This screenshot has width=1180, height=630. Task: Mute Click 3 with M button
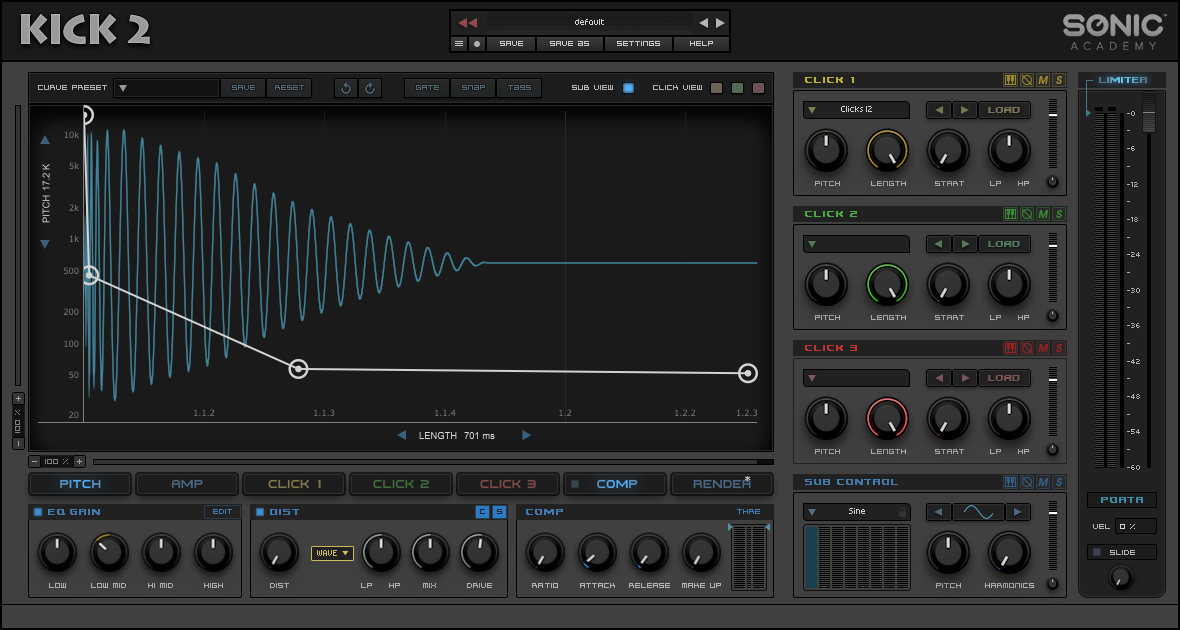[1043, 348]
